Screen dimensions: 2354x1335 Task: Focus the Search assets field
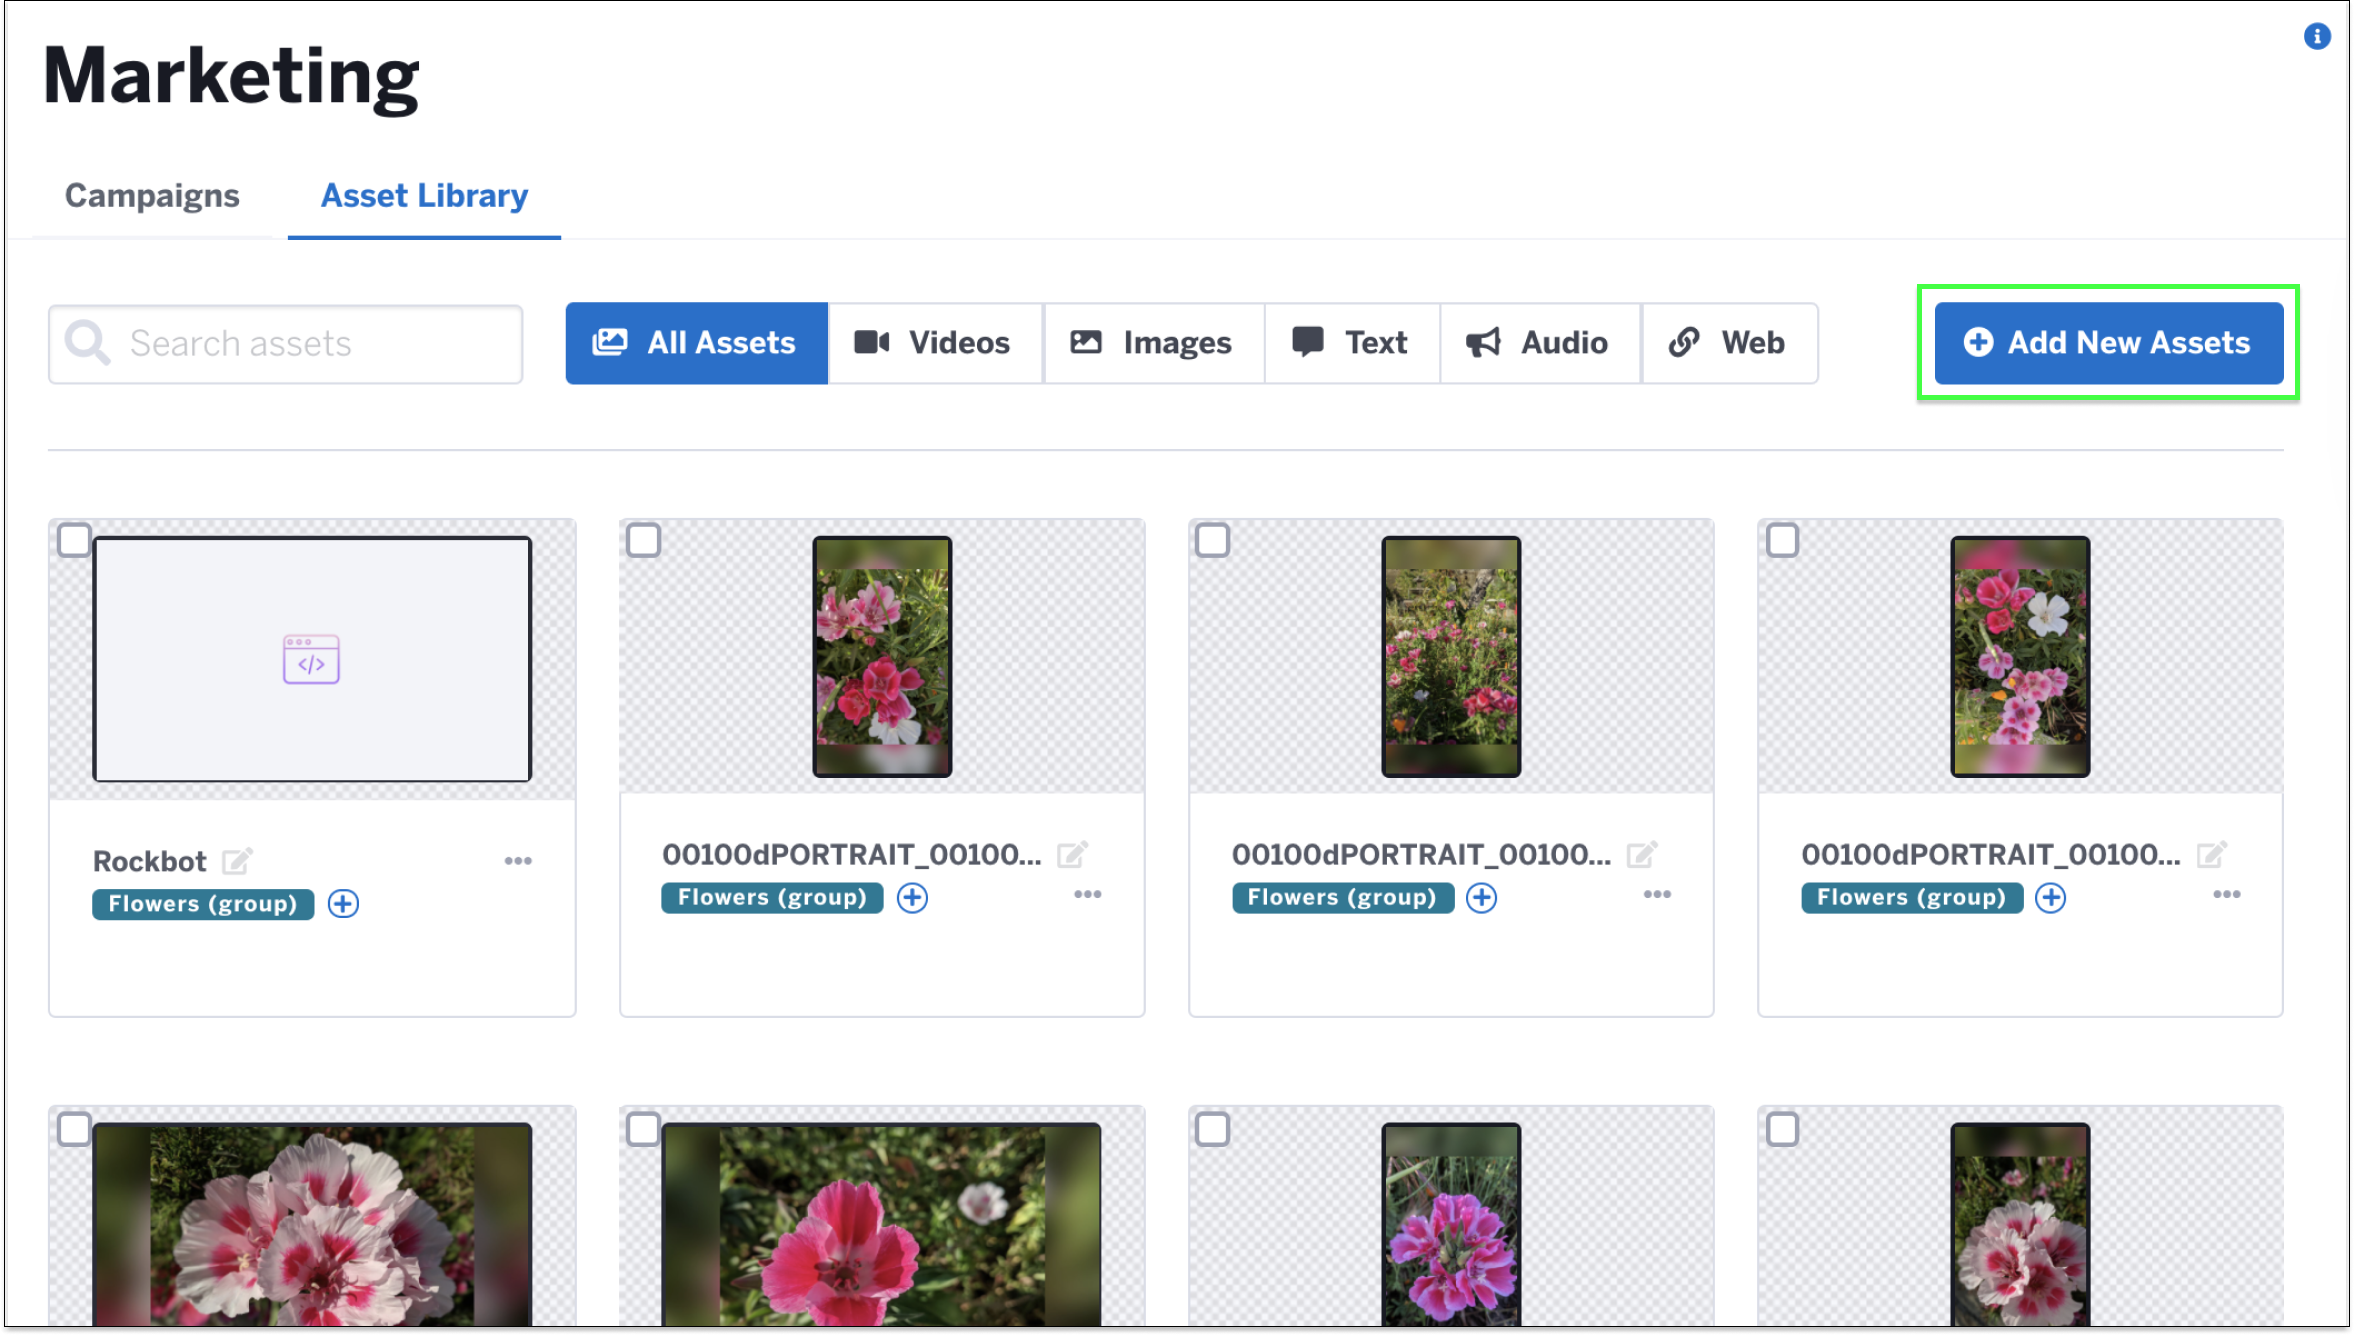point(285,344)
